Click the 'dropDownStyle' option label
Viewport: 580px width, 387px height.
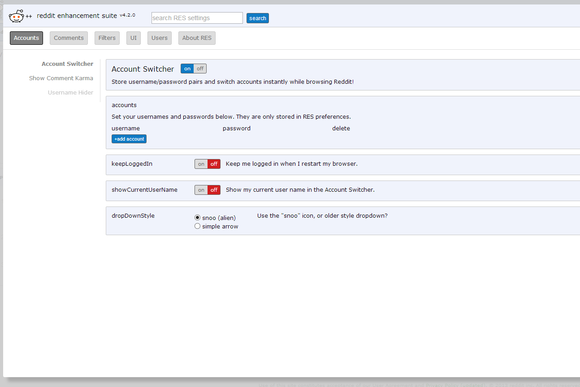pos(133,216)
